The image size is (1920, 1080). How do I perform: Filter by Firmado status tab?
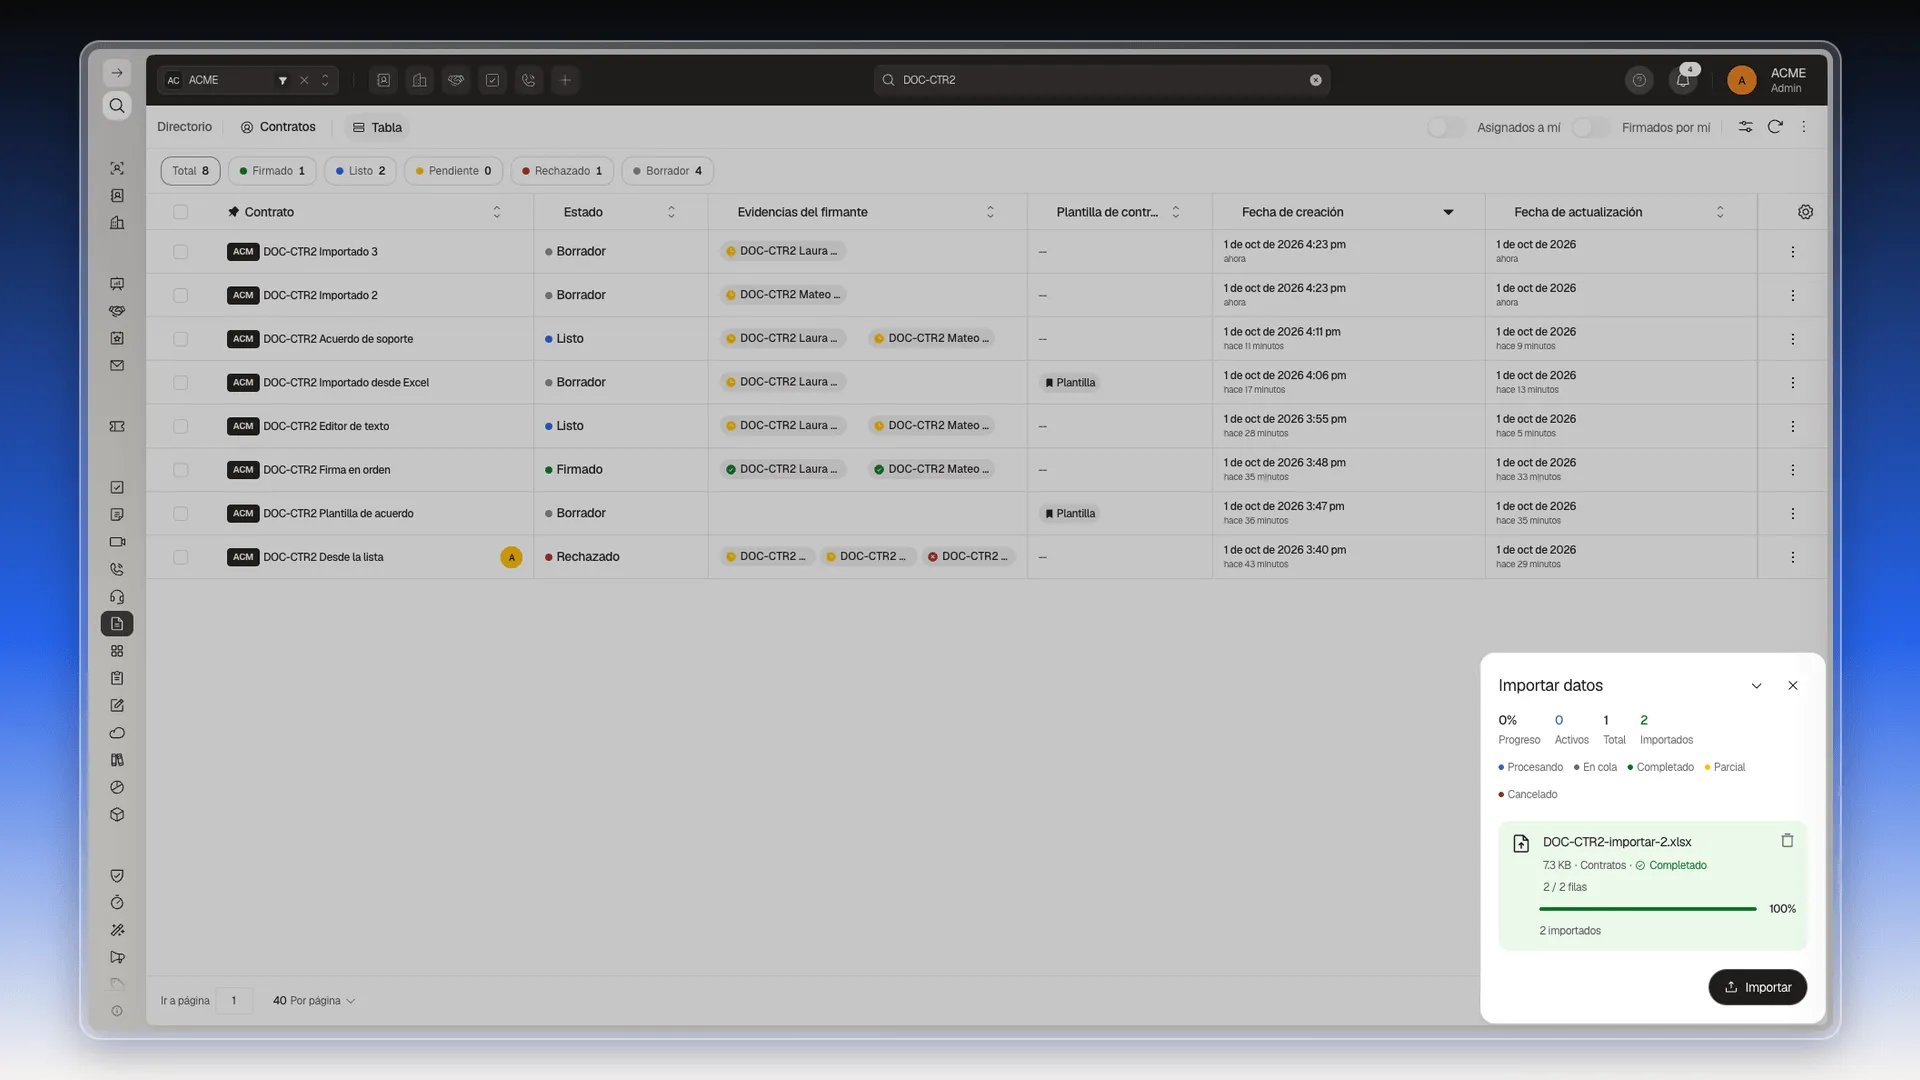[272, 171]
